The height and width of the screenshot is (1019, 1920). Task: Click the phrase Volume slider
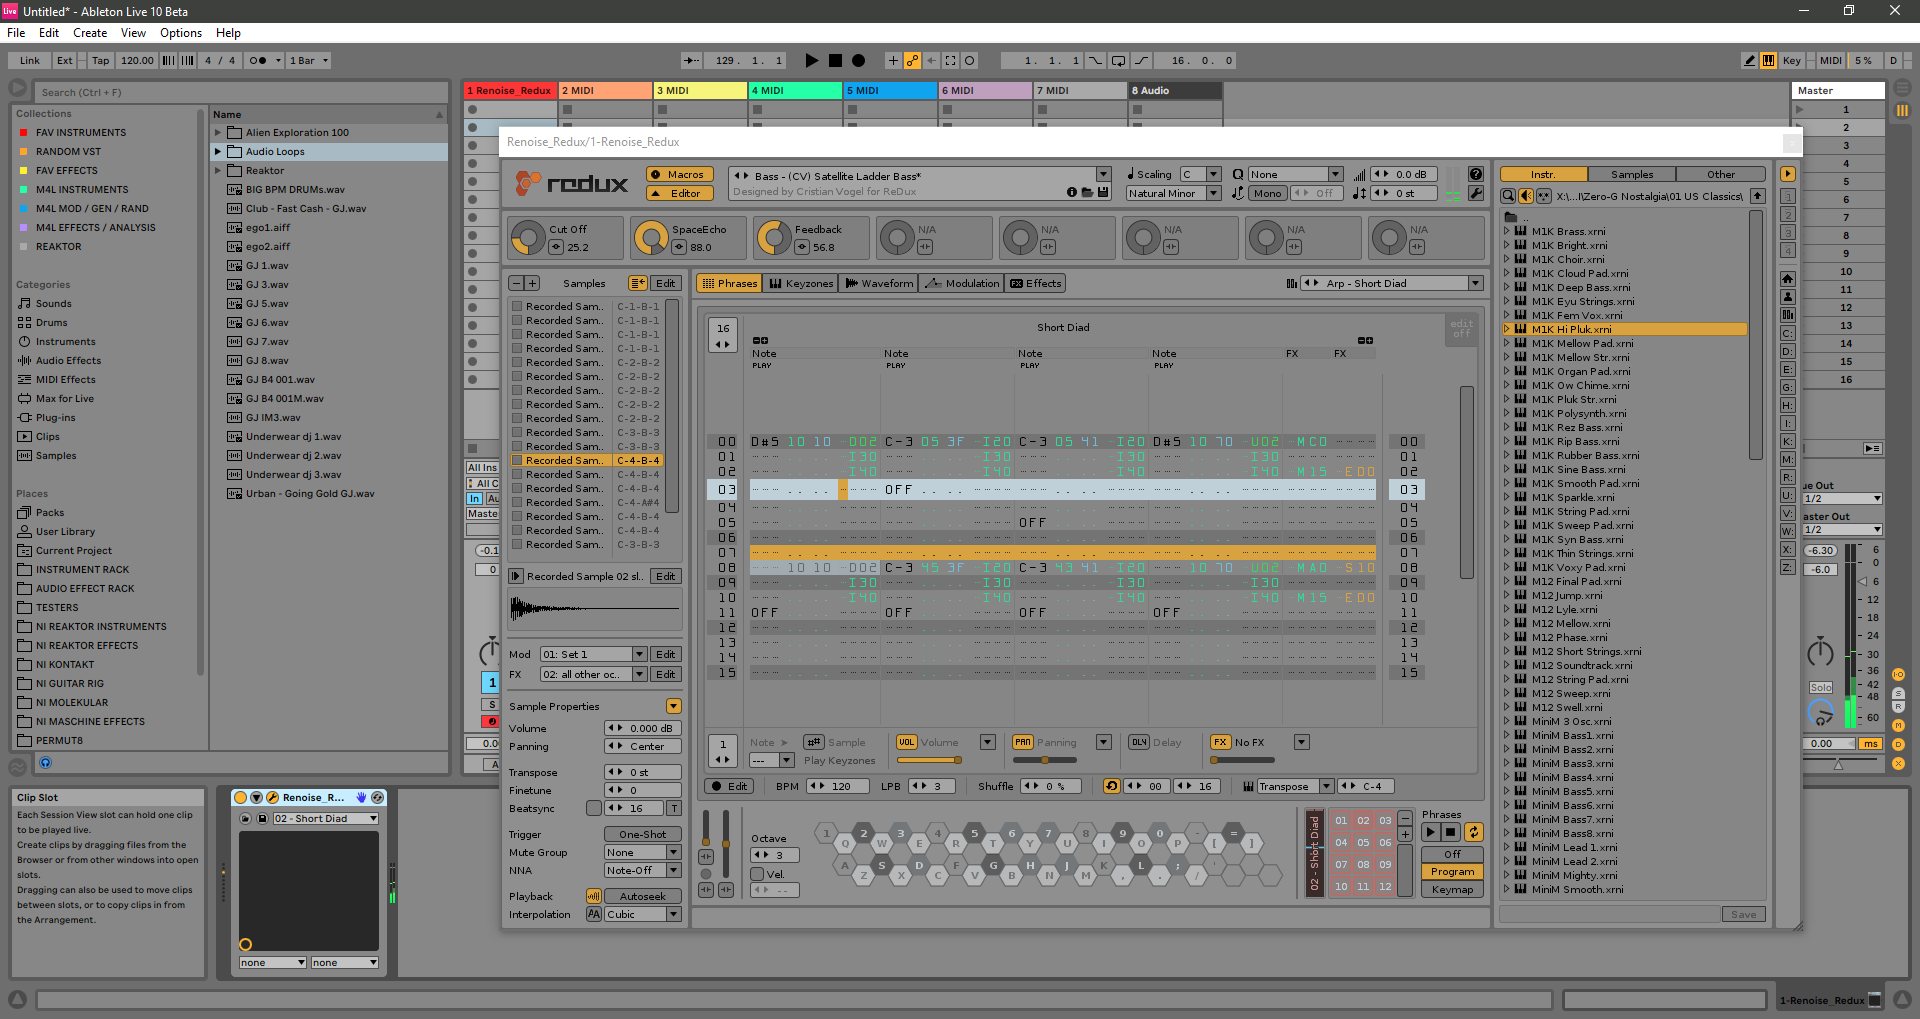point(929,760)
